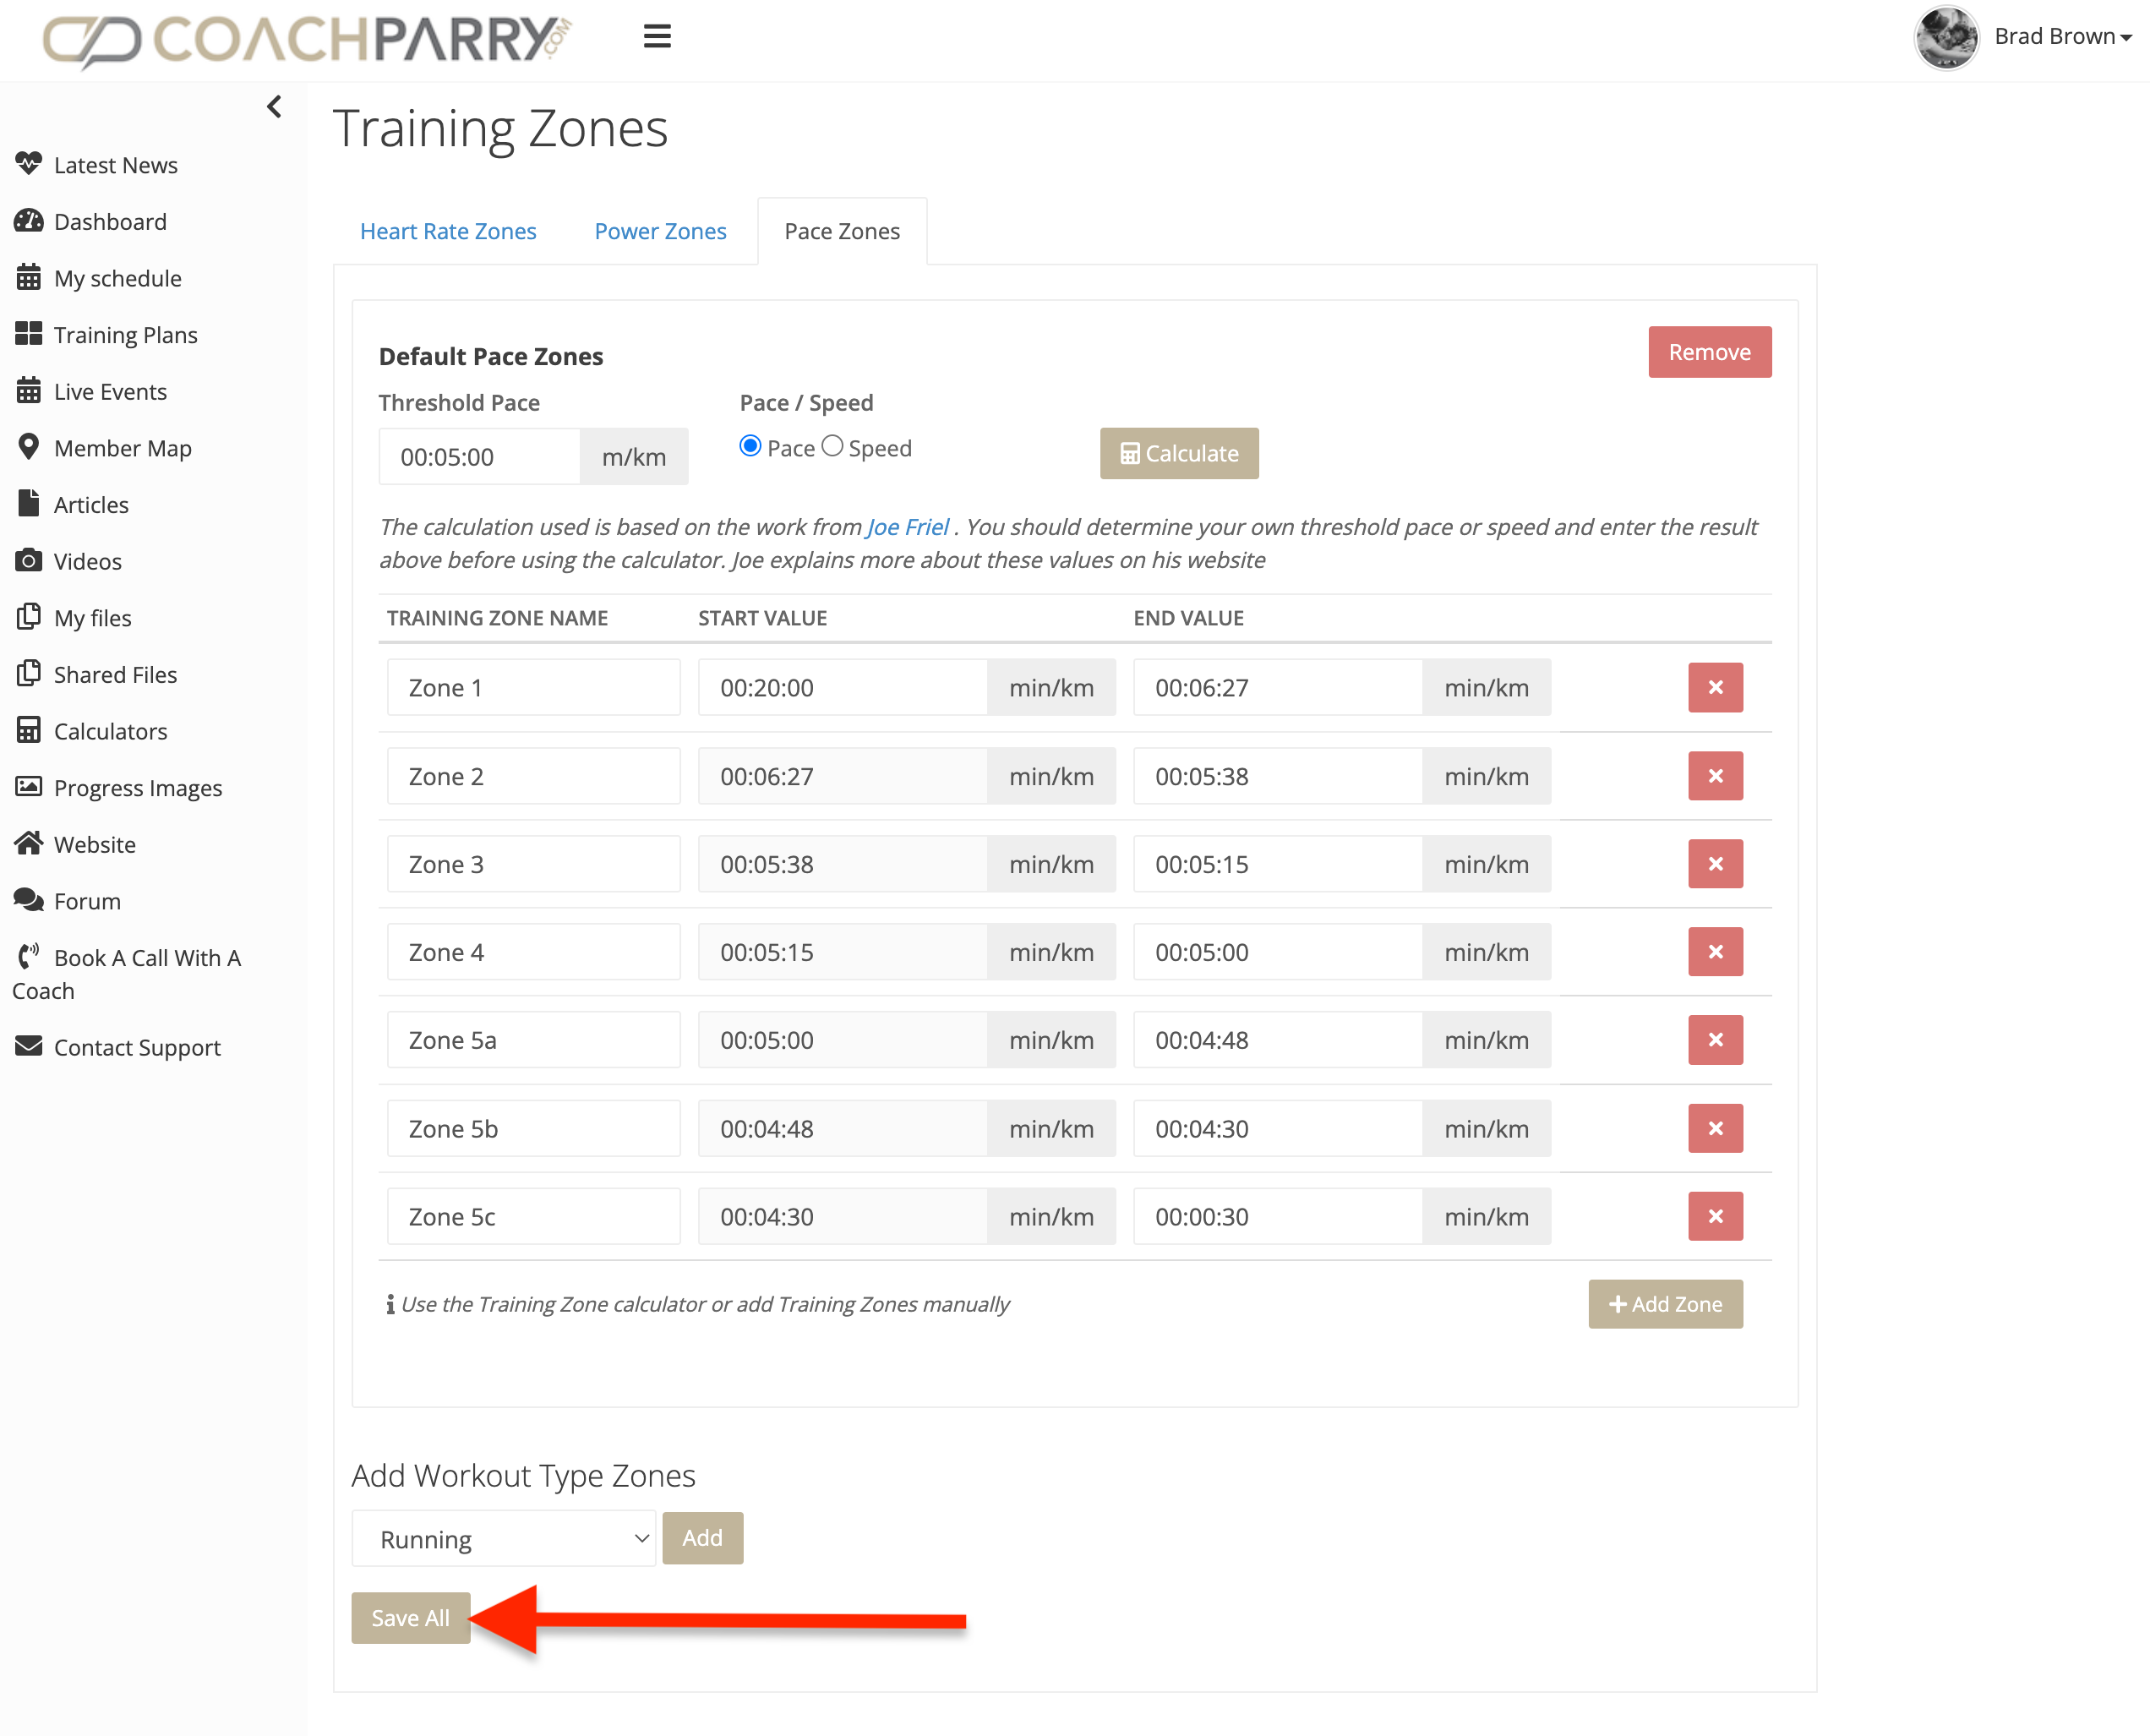
Task: Select the Speed radio button
Action: [832, 446]
